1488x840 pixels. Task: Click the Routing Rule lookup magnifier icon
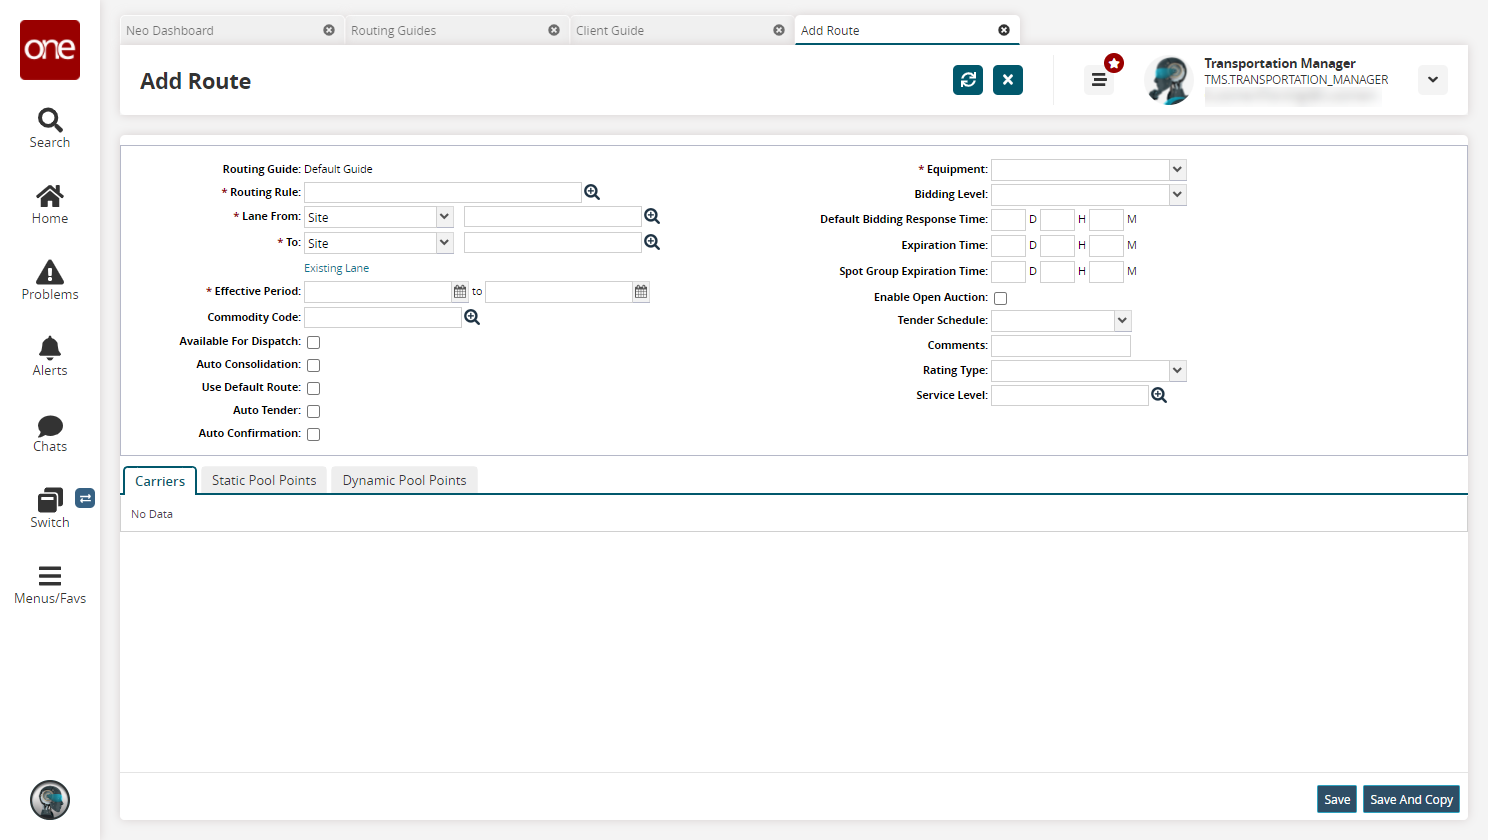coord(592,192)
